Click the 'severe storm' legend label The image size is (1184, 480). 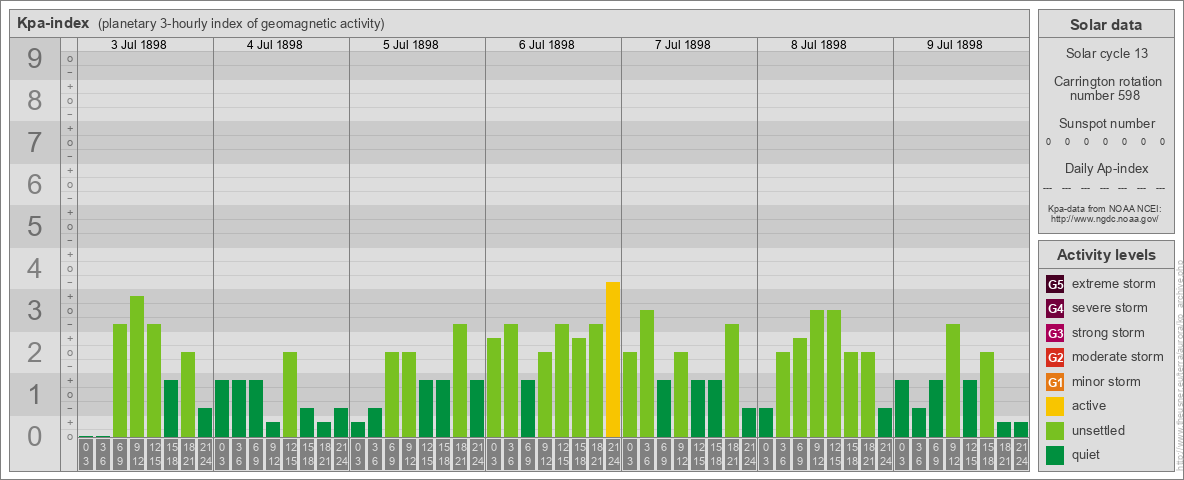(1110, 308)
